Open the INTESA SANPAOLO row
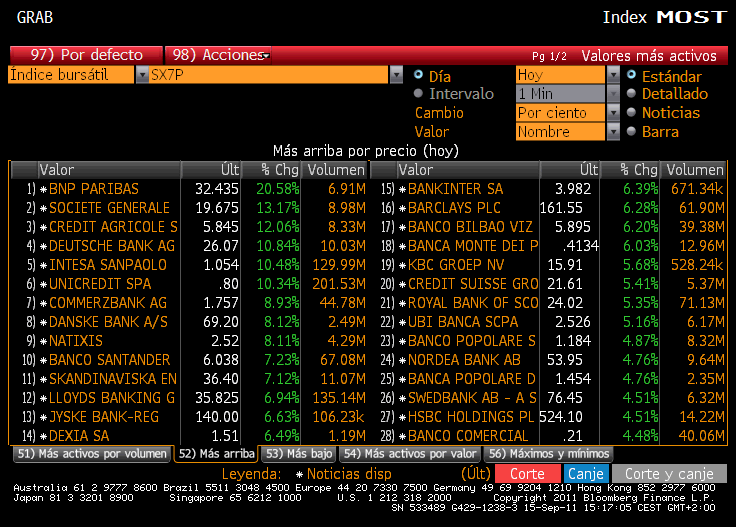 pos(189,265)
